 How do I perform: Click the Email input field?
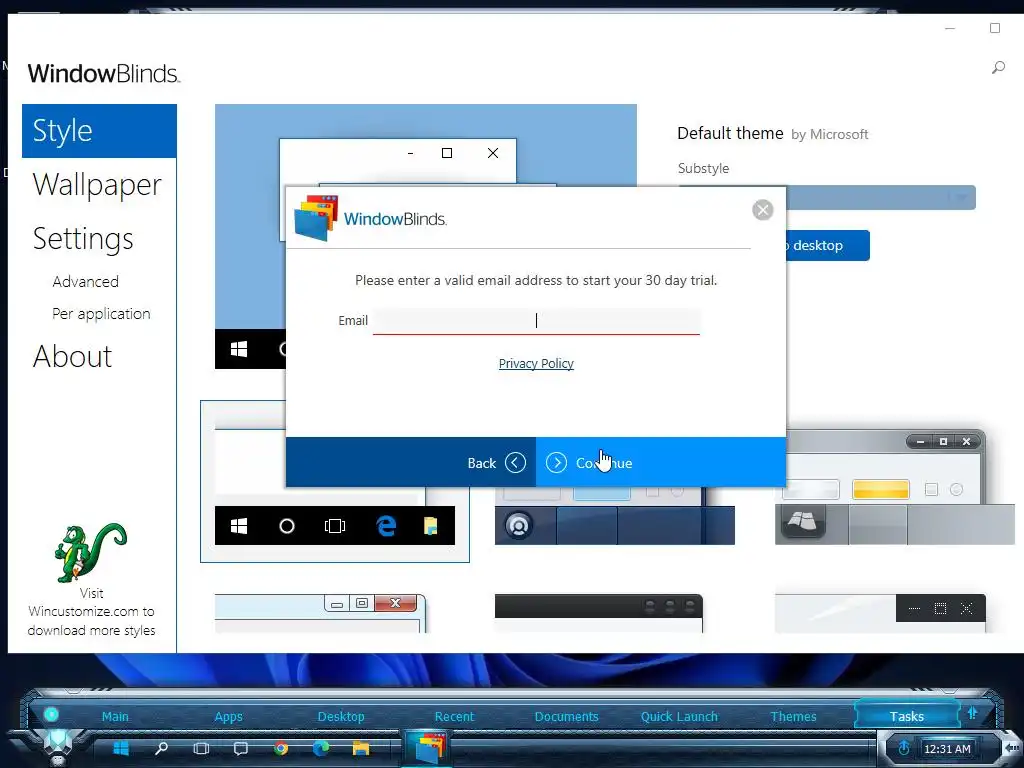pyautogui.click(x=536, y=321)
